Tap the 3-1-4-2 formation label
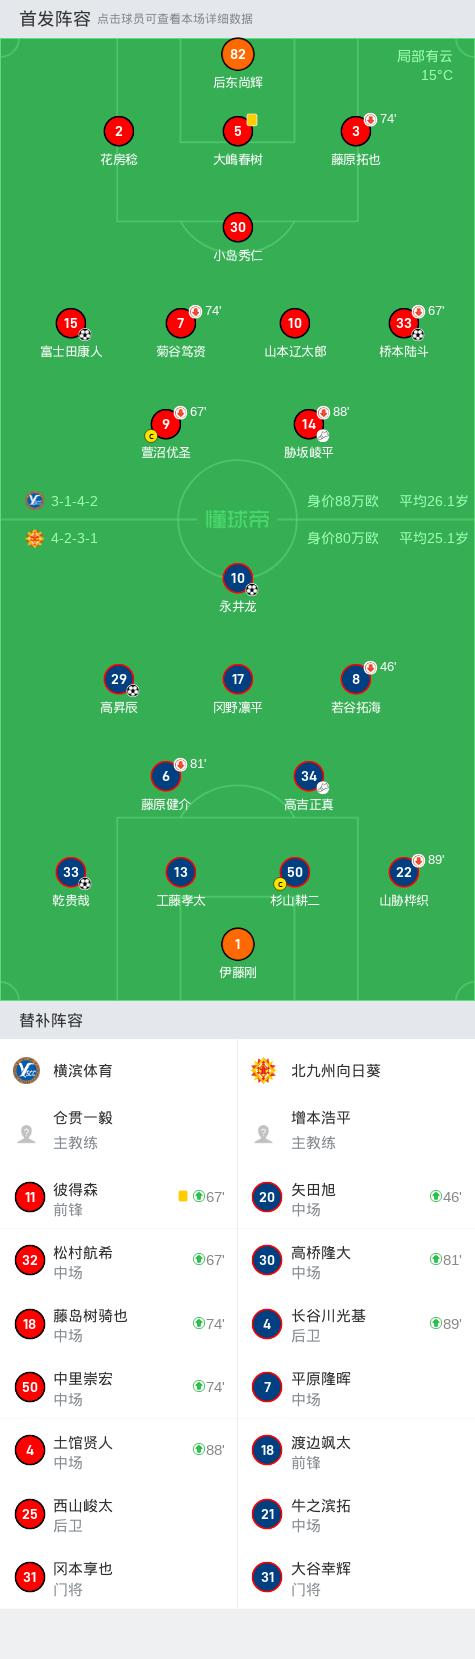The width and height of the screenshot is (475, 1659). pos(74,501)
